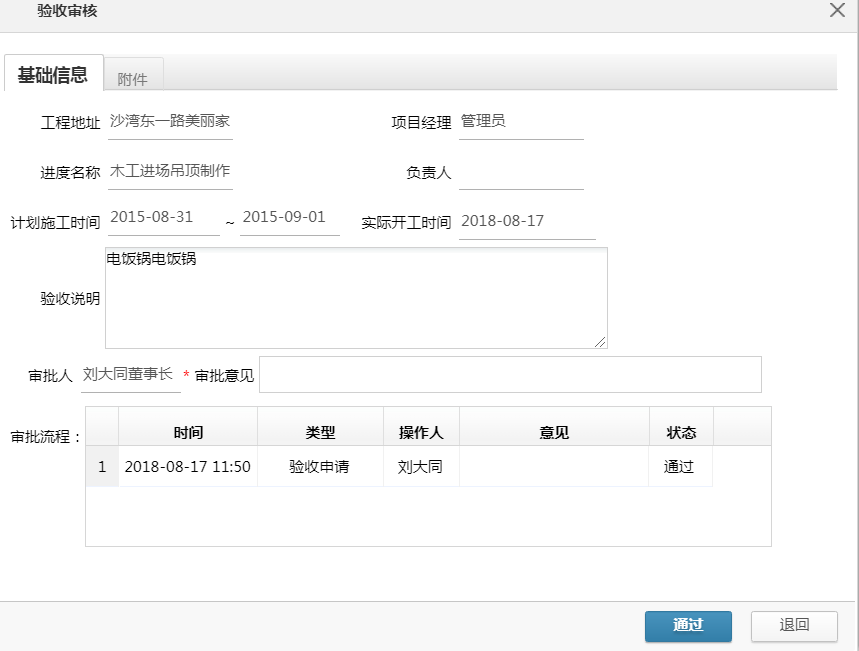859x651 pixels.
Task: Click the 通过 approval button
Action: (x=688, y=626)
